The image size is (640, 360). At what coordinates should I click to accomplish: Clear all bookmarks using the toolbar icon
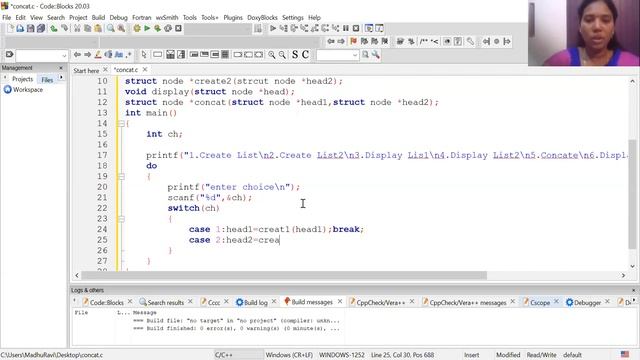click(384, 41)
